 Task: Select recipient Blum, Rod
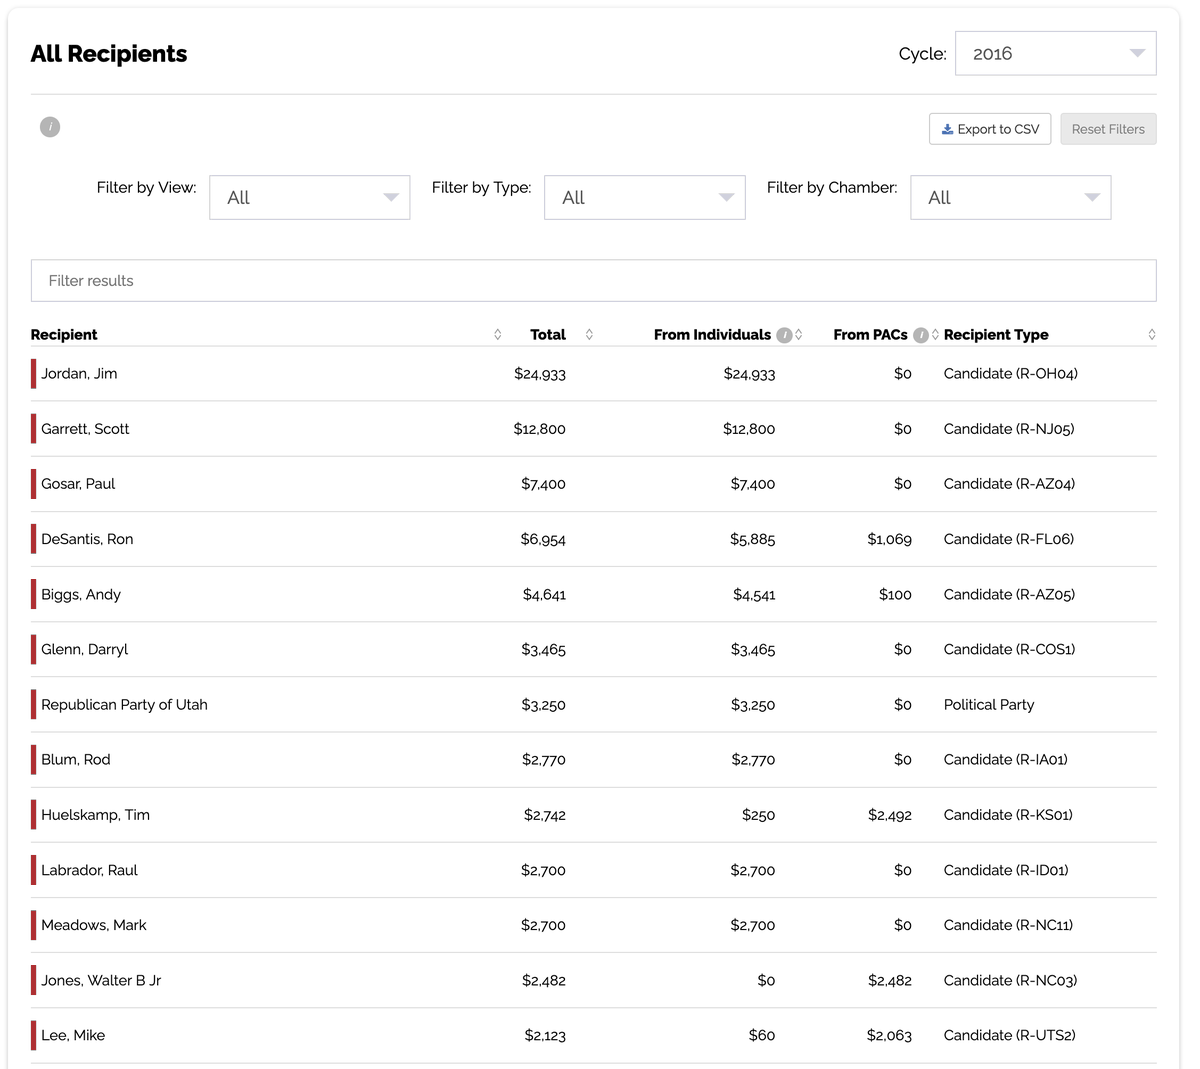[x=76, y=760]
